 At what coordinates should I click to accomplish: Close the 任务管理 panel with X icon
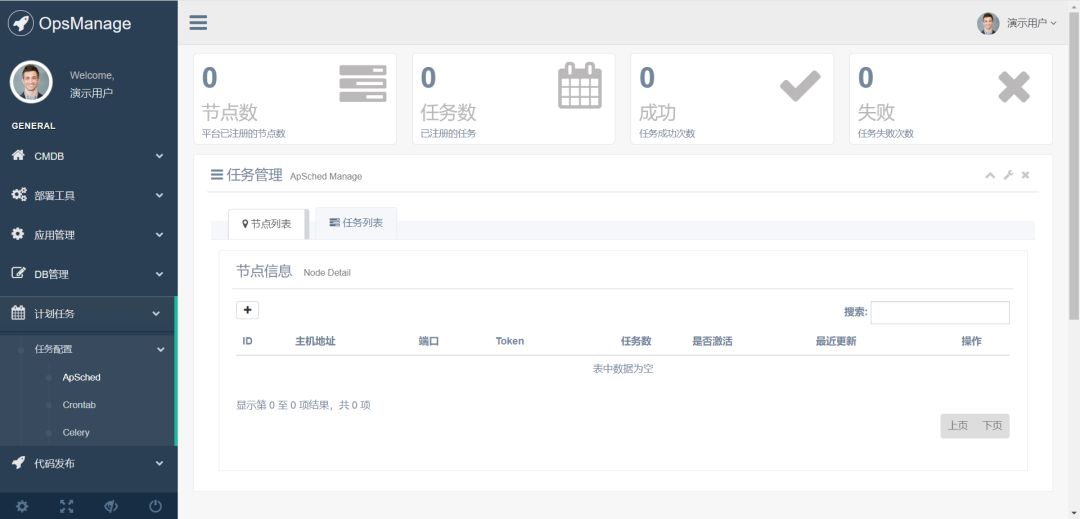[x=1025, y=176]
